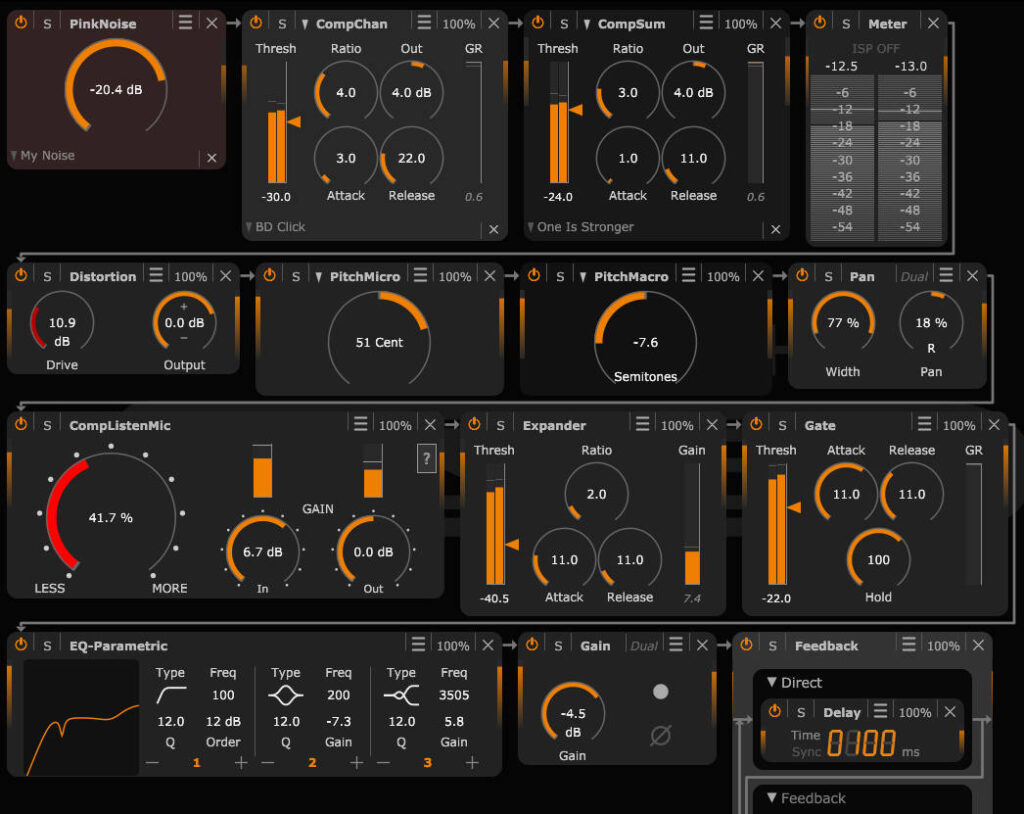
Task: Collapse the Direct section in Feedback
Action: click(x=772, y=682)
